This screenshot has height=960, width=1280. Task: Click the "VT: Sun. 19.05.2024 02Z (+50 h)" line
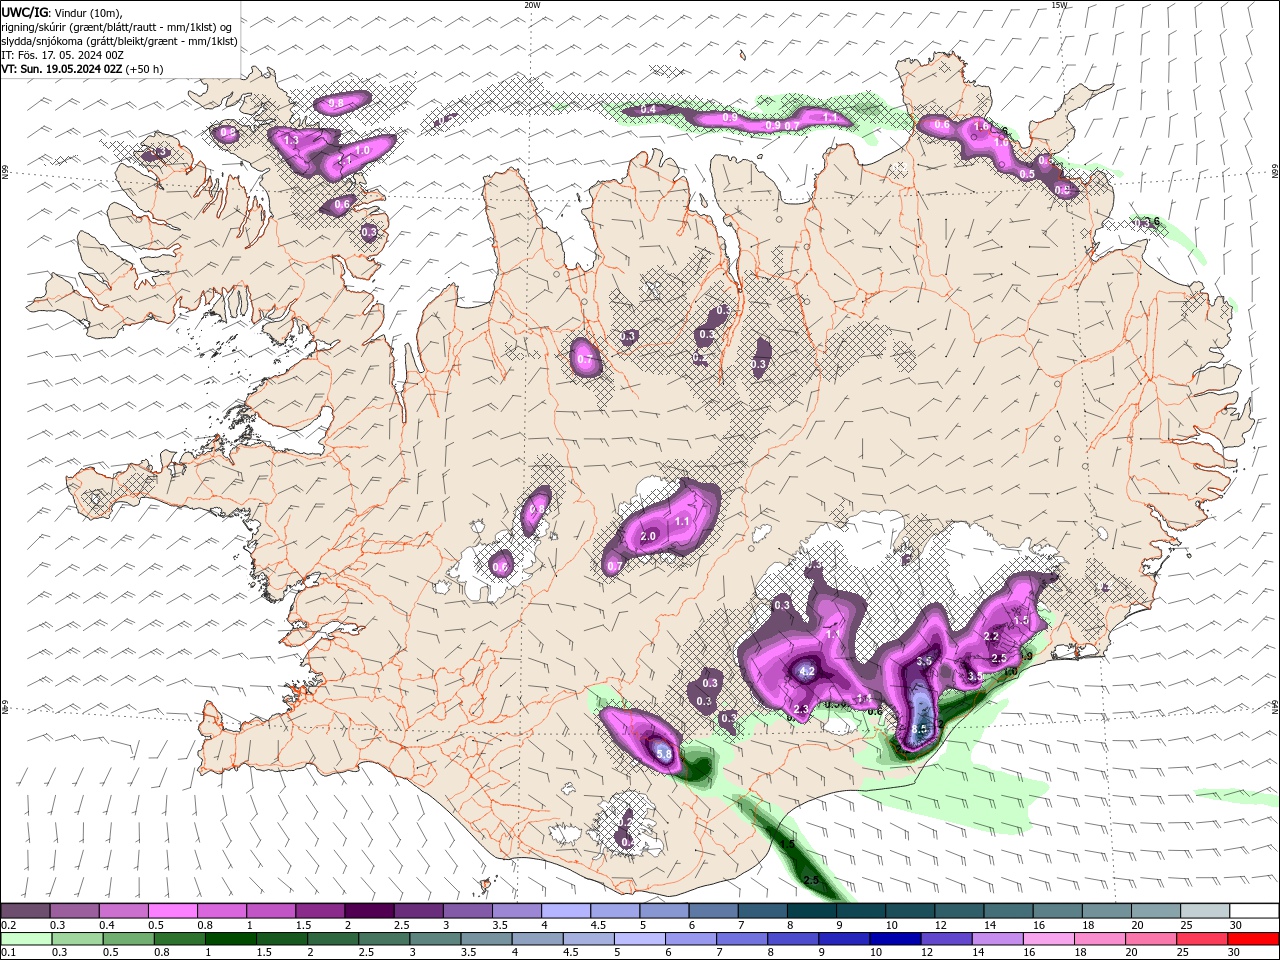pos(82,69)
